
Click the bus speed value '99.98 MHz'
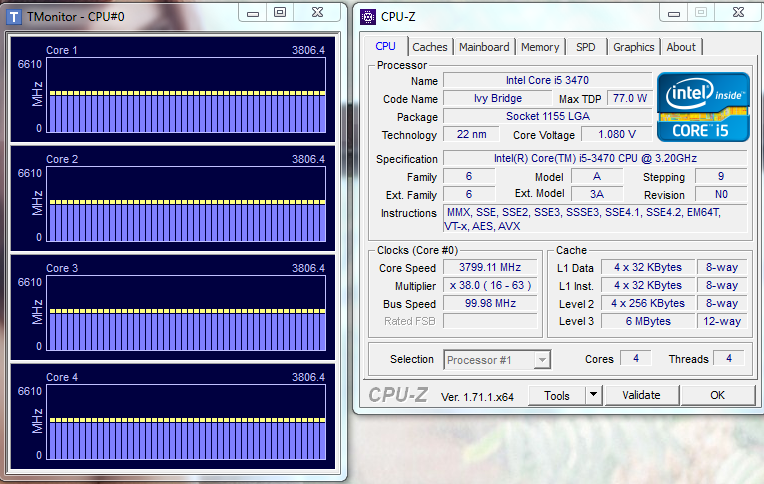[490, 304]
